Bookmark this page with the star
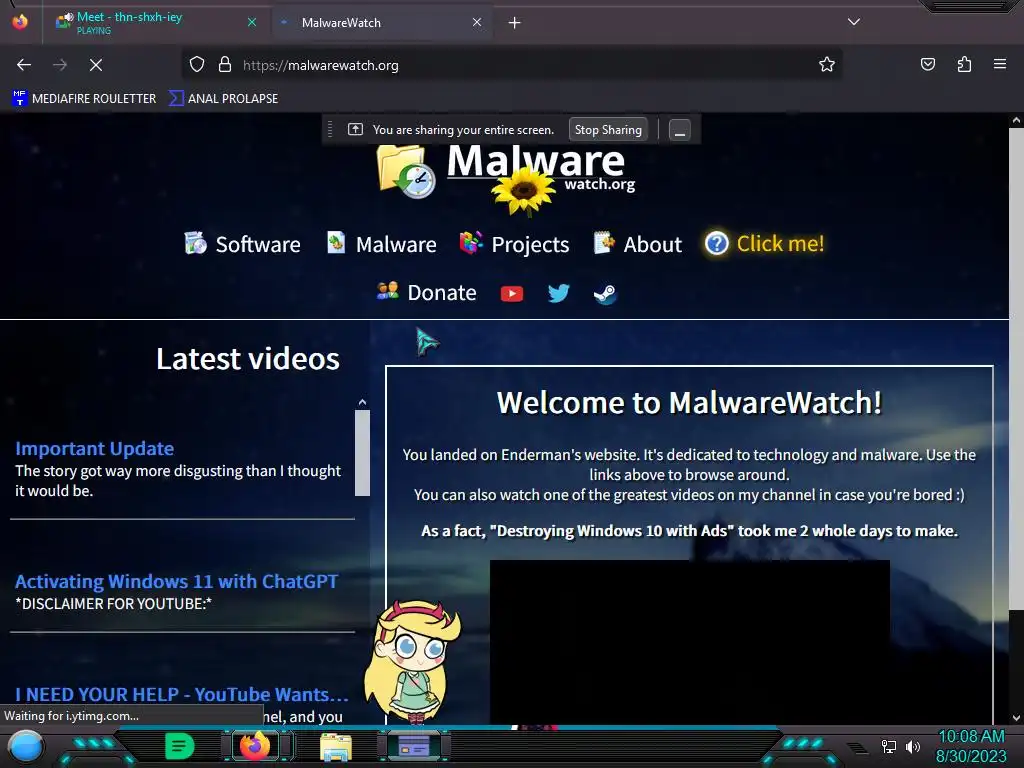Image resolution: width=1024 pixels, height=768 pixels. pyautogui.click(x=827, y=65)
